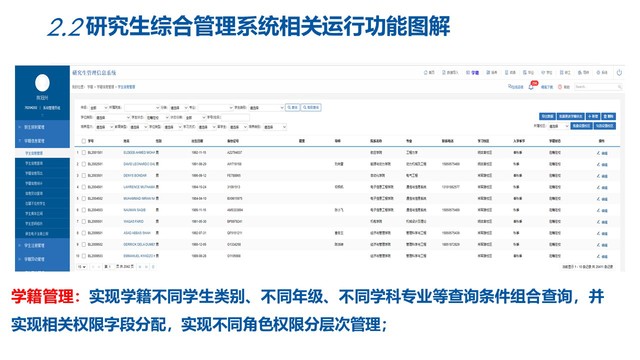
Task: Open the dropdown left of the blue batch buttons
Action: click(558, 126)
